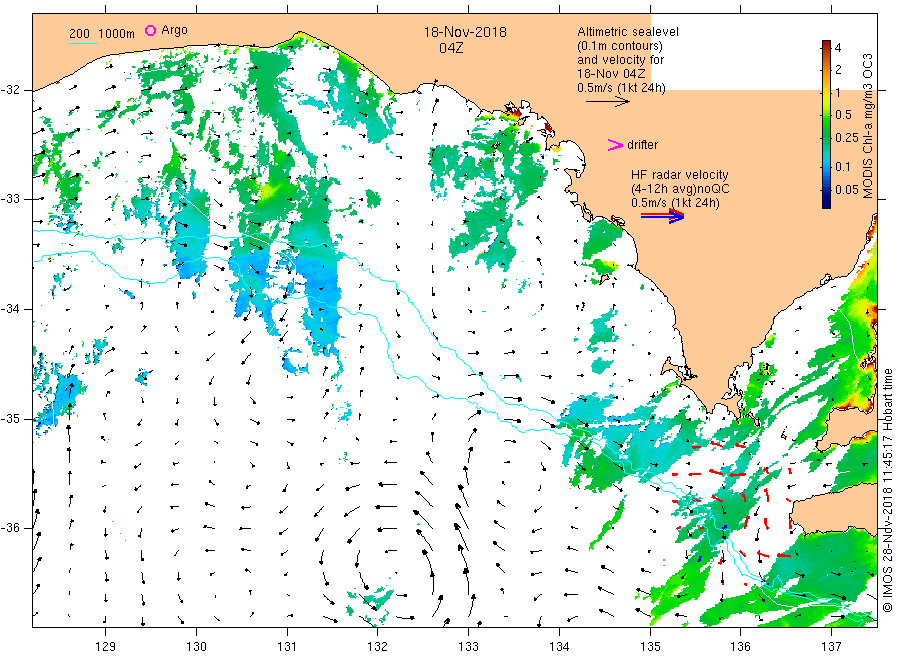Click the latitude label -35

point(10,419)
